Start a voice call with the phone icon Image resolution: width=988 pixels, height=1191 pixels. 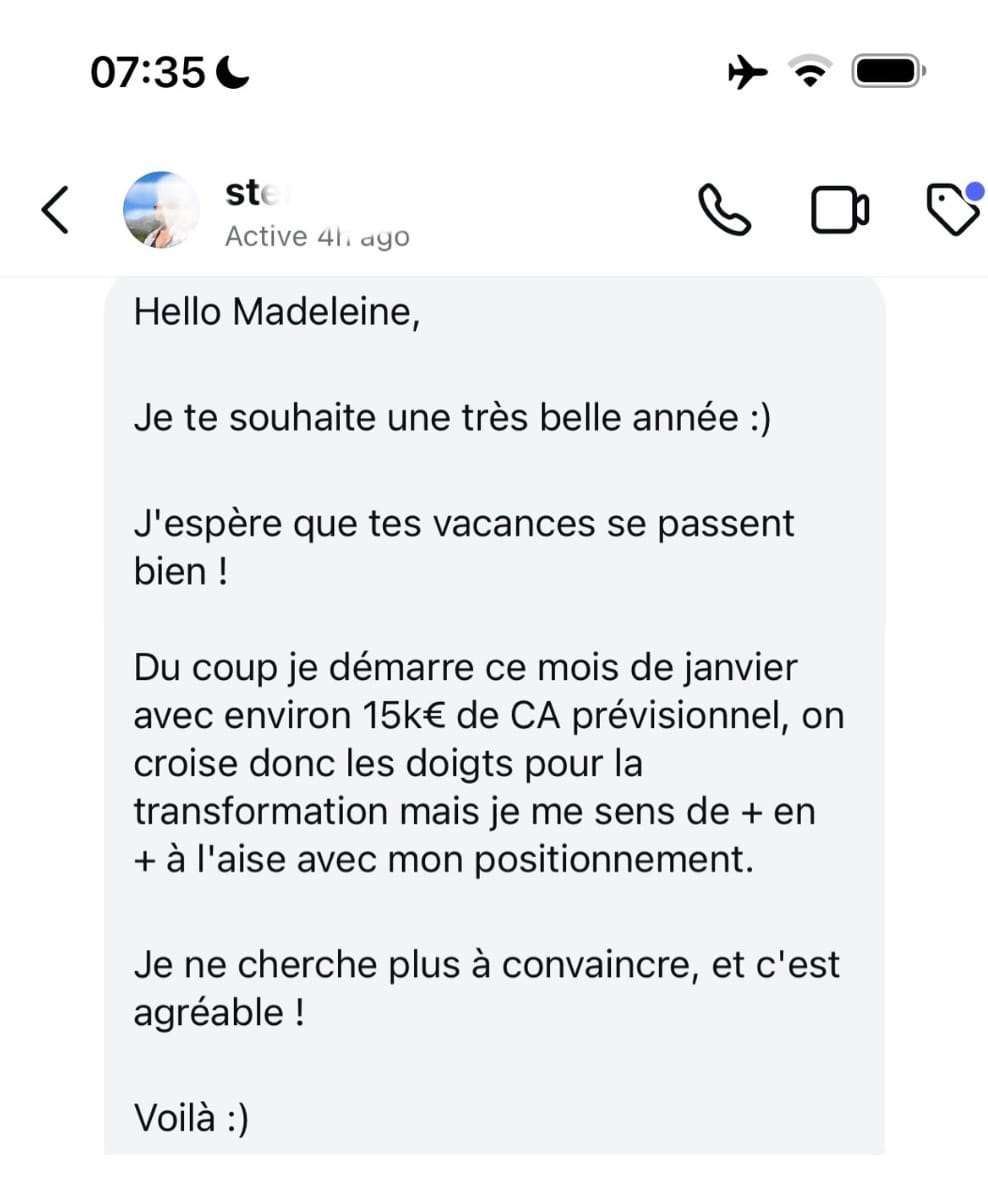[x=724, y=210]
